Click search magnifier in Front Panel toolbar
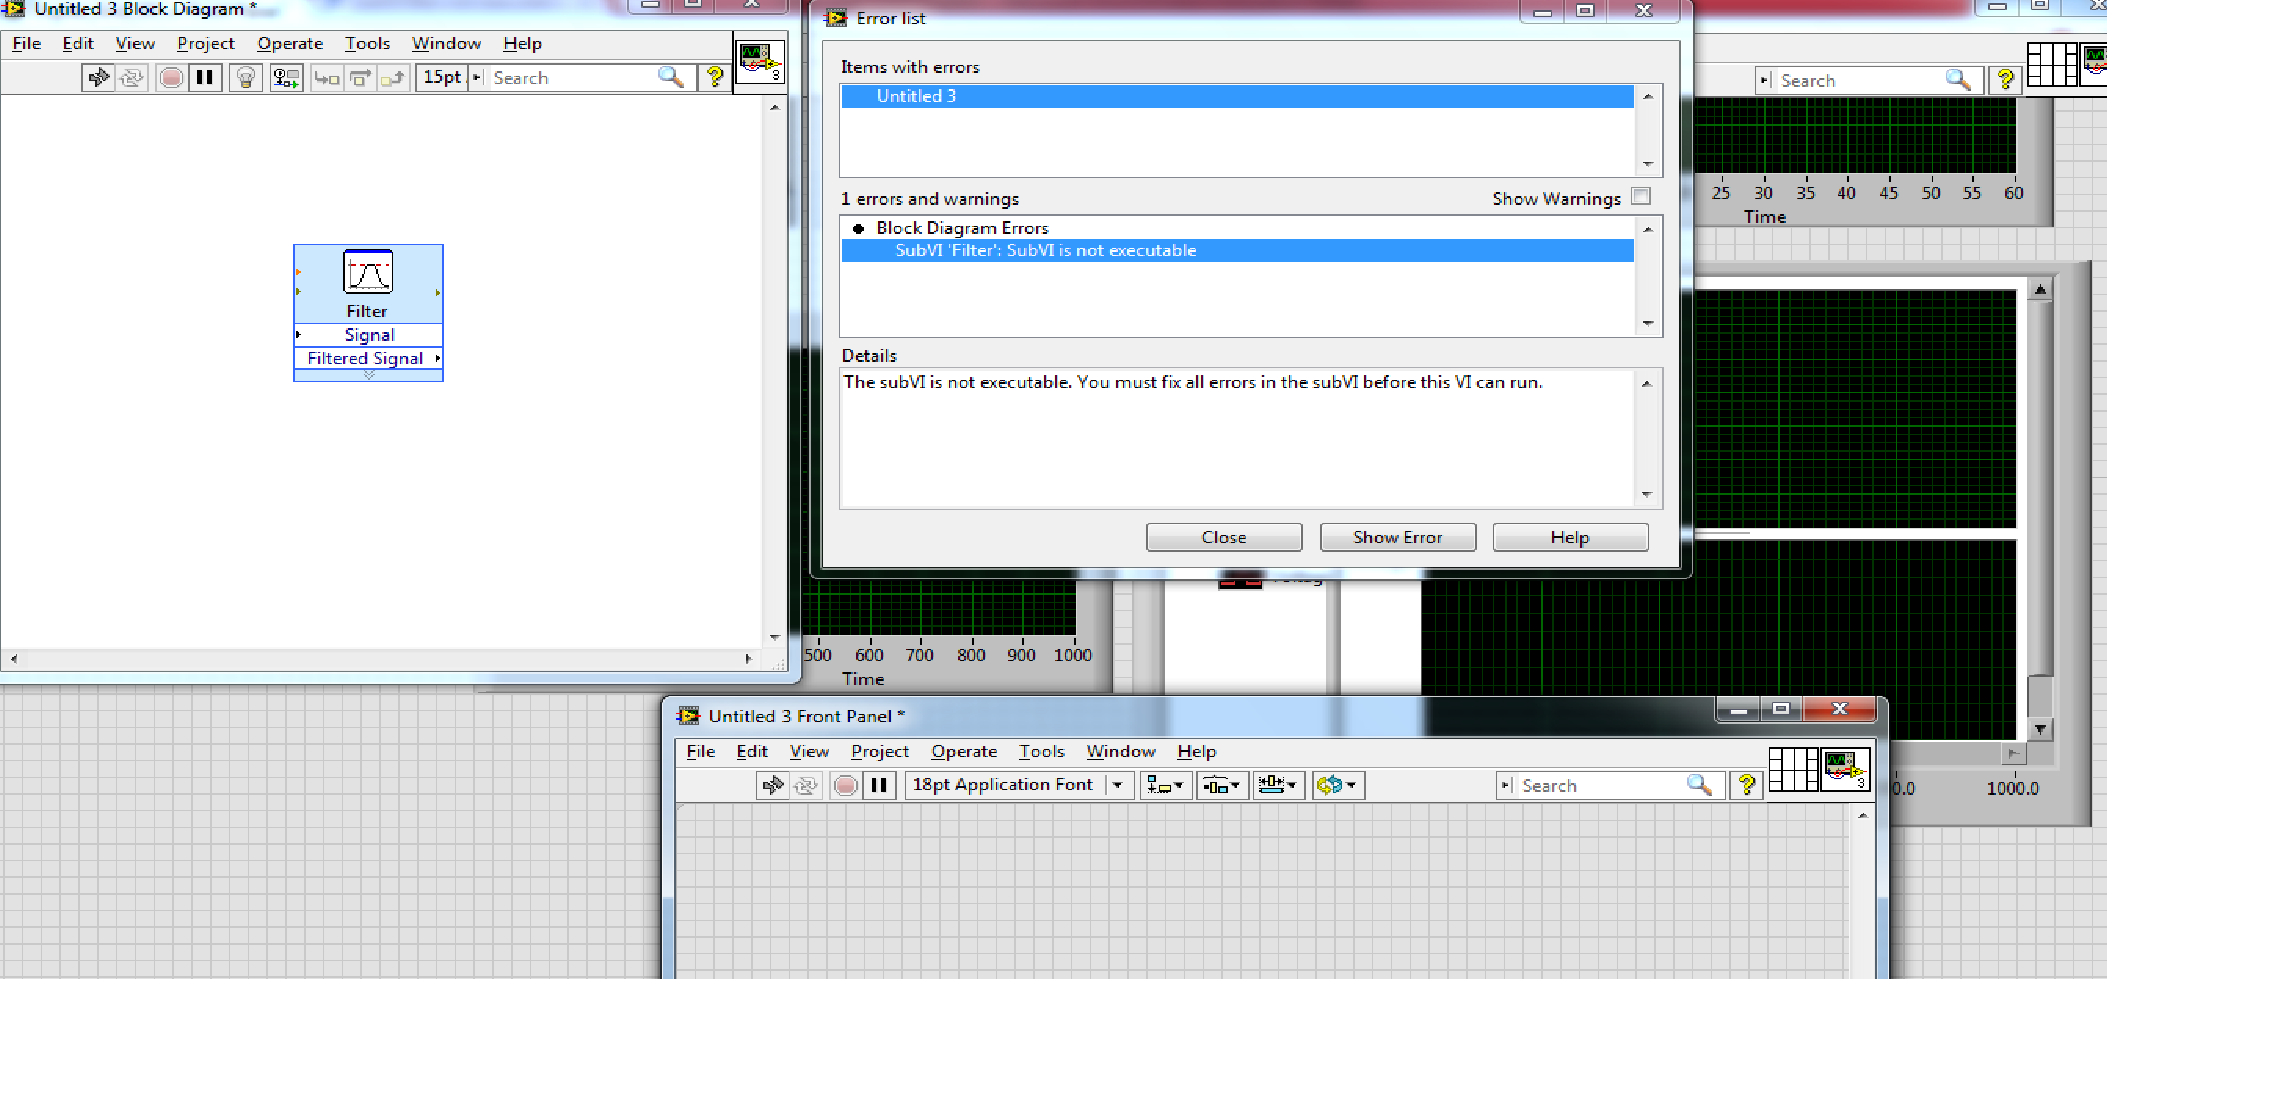2282x1102 pixels. [1700, 785]
